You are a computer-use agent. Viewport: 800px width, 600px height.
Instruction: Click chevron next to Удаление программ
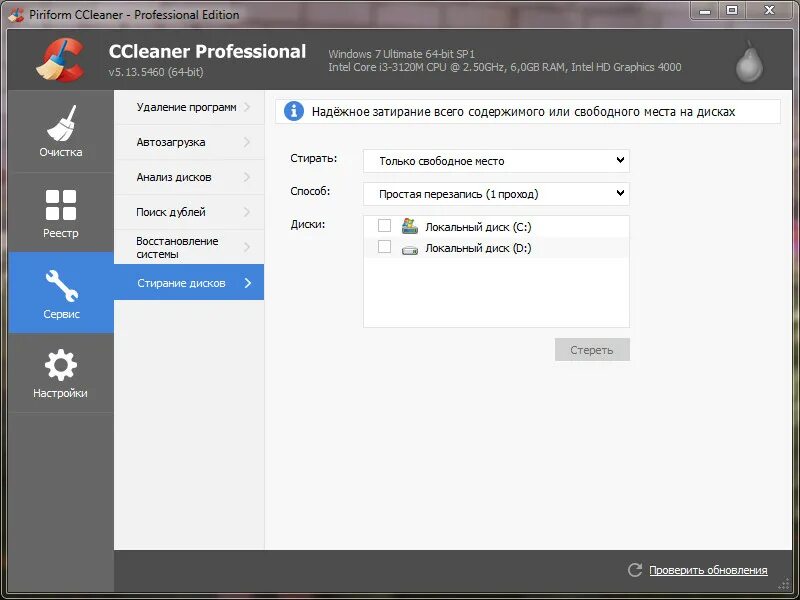pos(247,107)
